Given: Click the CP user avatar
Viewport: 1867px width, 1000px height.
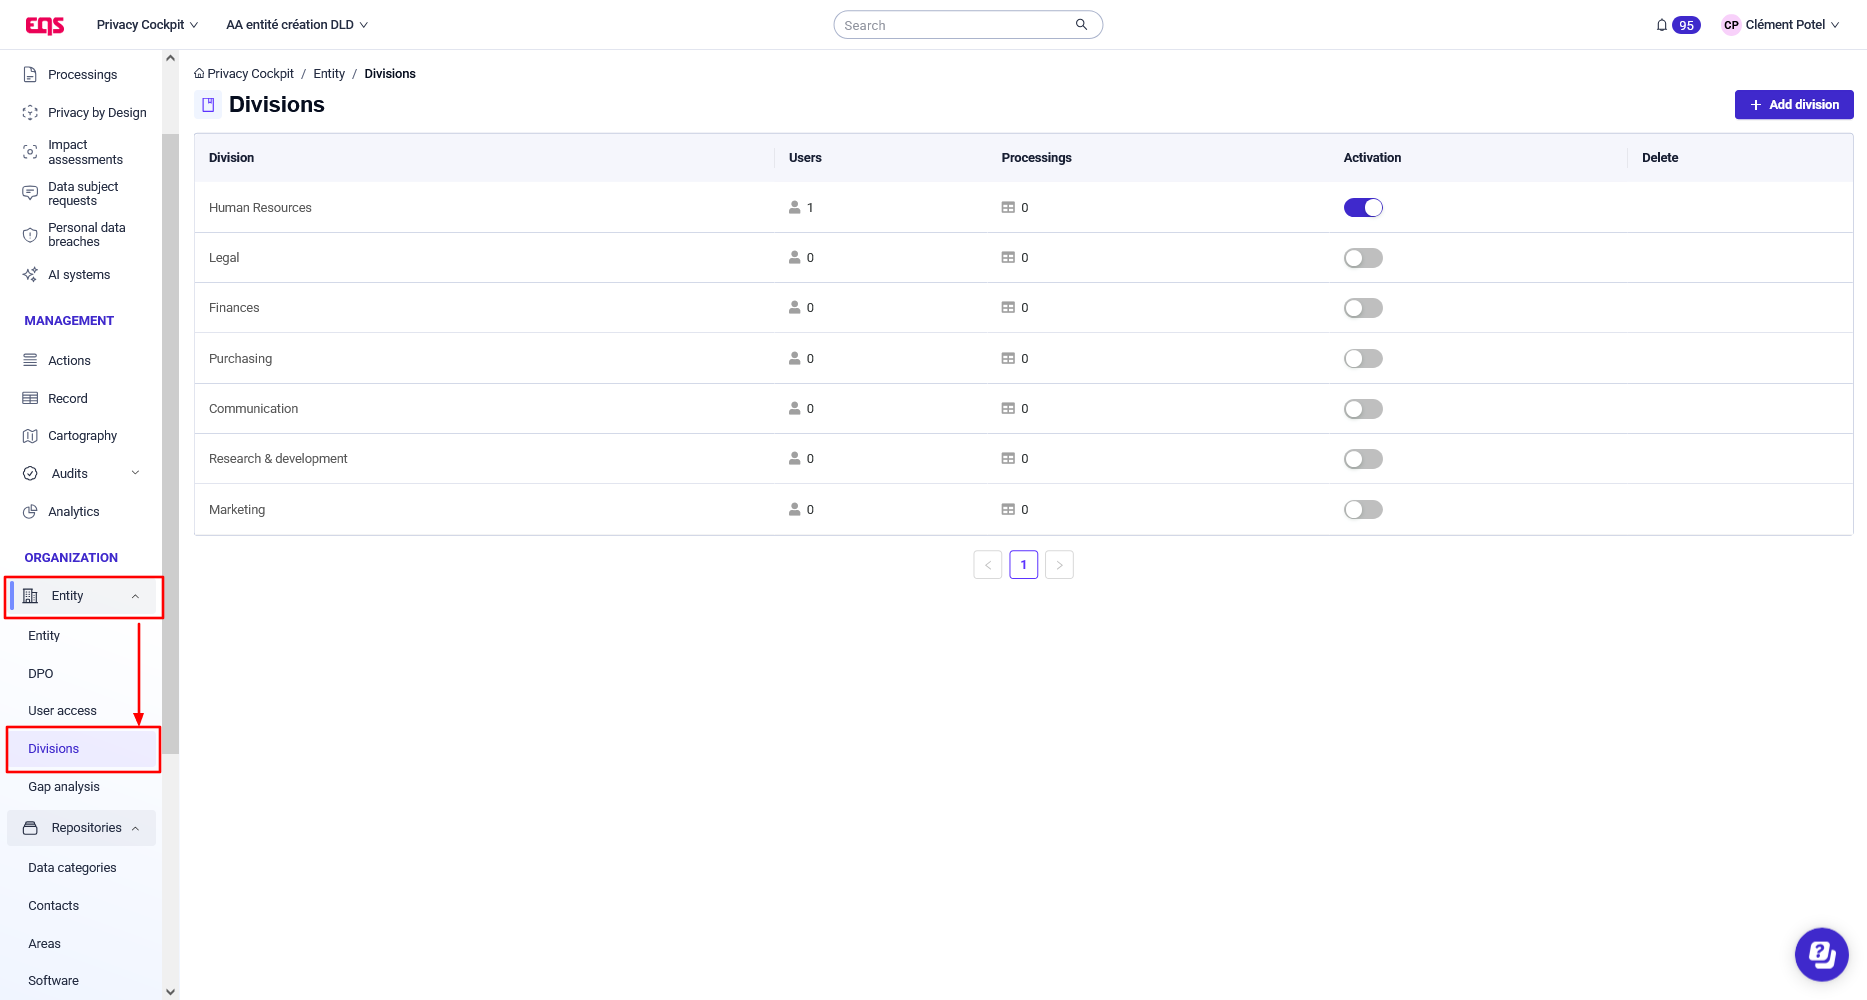Looking at the screenshot, I should tap(1731, 25).
